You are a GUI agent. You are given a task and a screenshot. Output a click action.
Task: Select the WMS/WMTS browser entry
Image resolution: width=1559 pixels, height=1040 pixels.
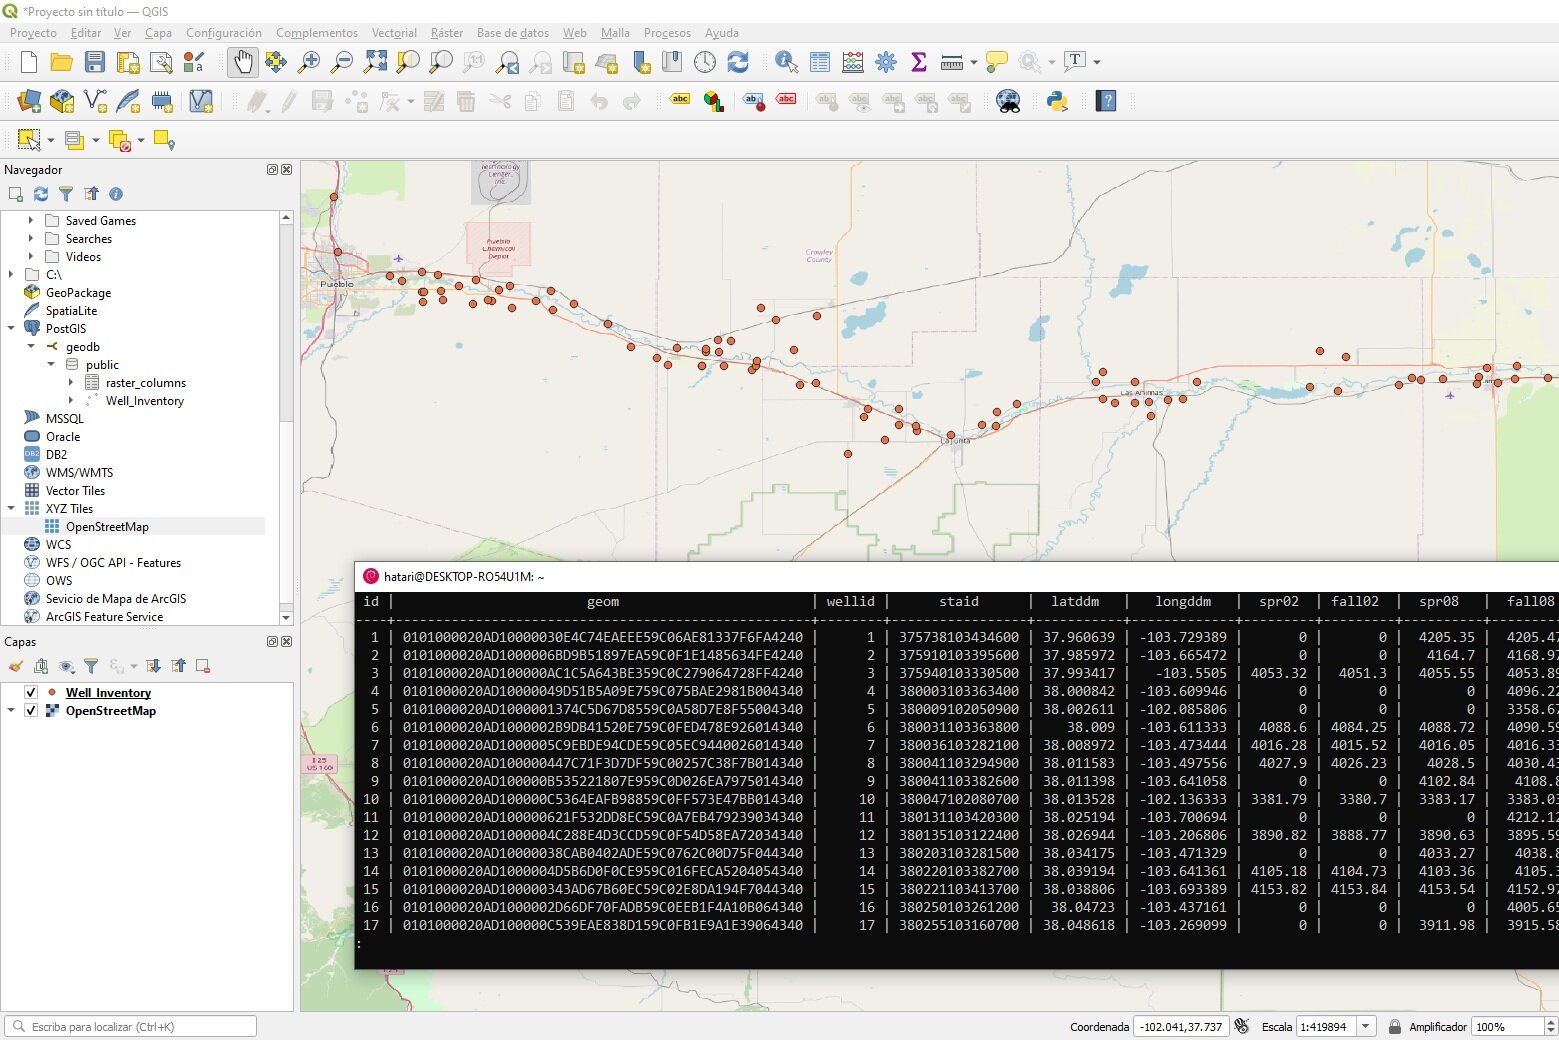pos(79,473)
